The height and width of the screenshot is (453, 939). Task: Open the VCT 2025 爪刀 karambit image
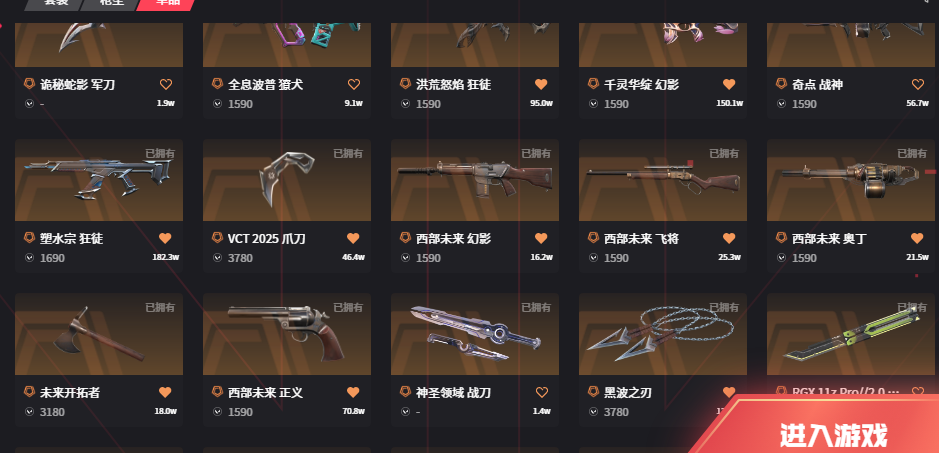[287, 180]
